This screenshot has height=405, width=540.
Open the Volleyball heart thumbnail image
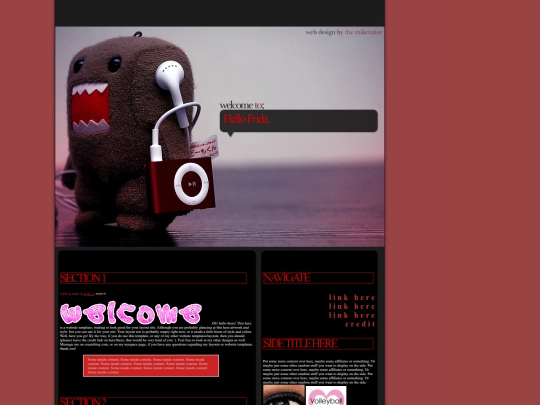(x=326, y=395)
